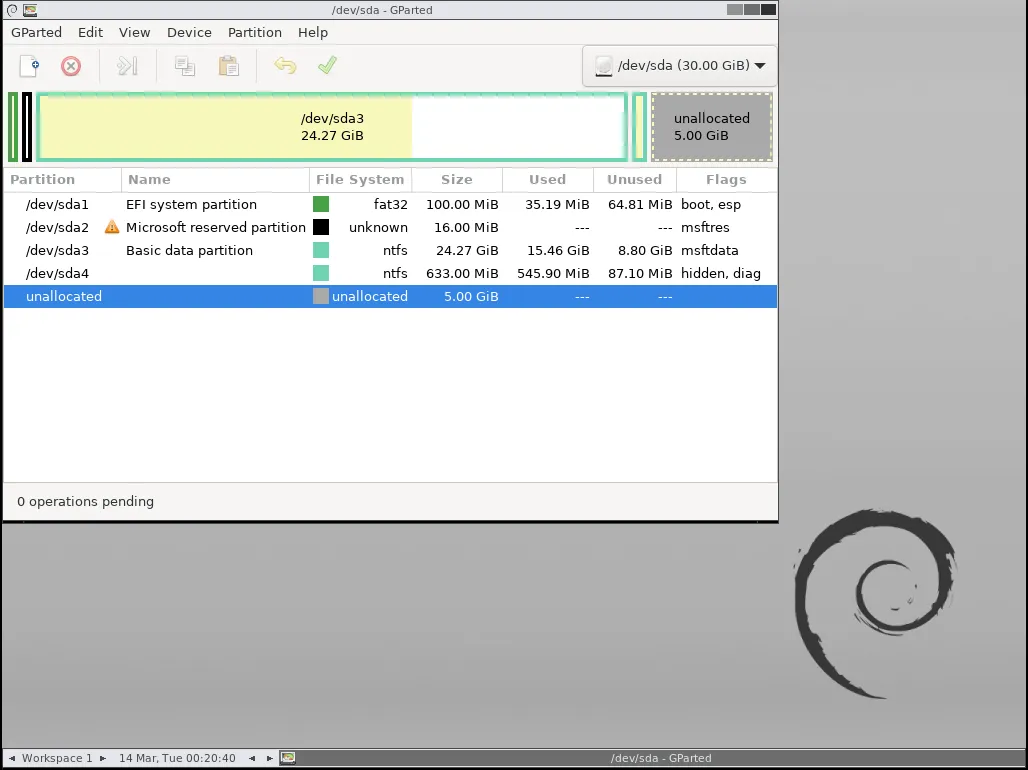Viewport: 1028px width, 770px height.
Task: Click the Copy partition toolbar icon
Action: [x=184, y=66]
